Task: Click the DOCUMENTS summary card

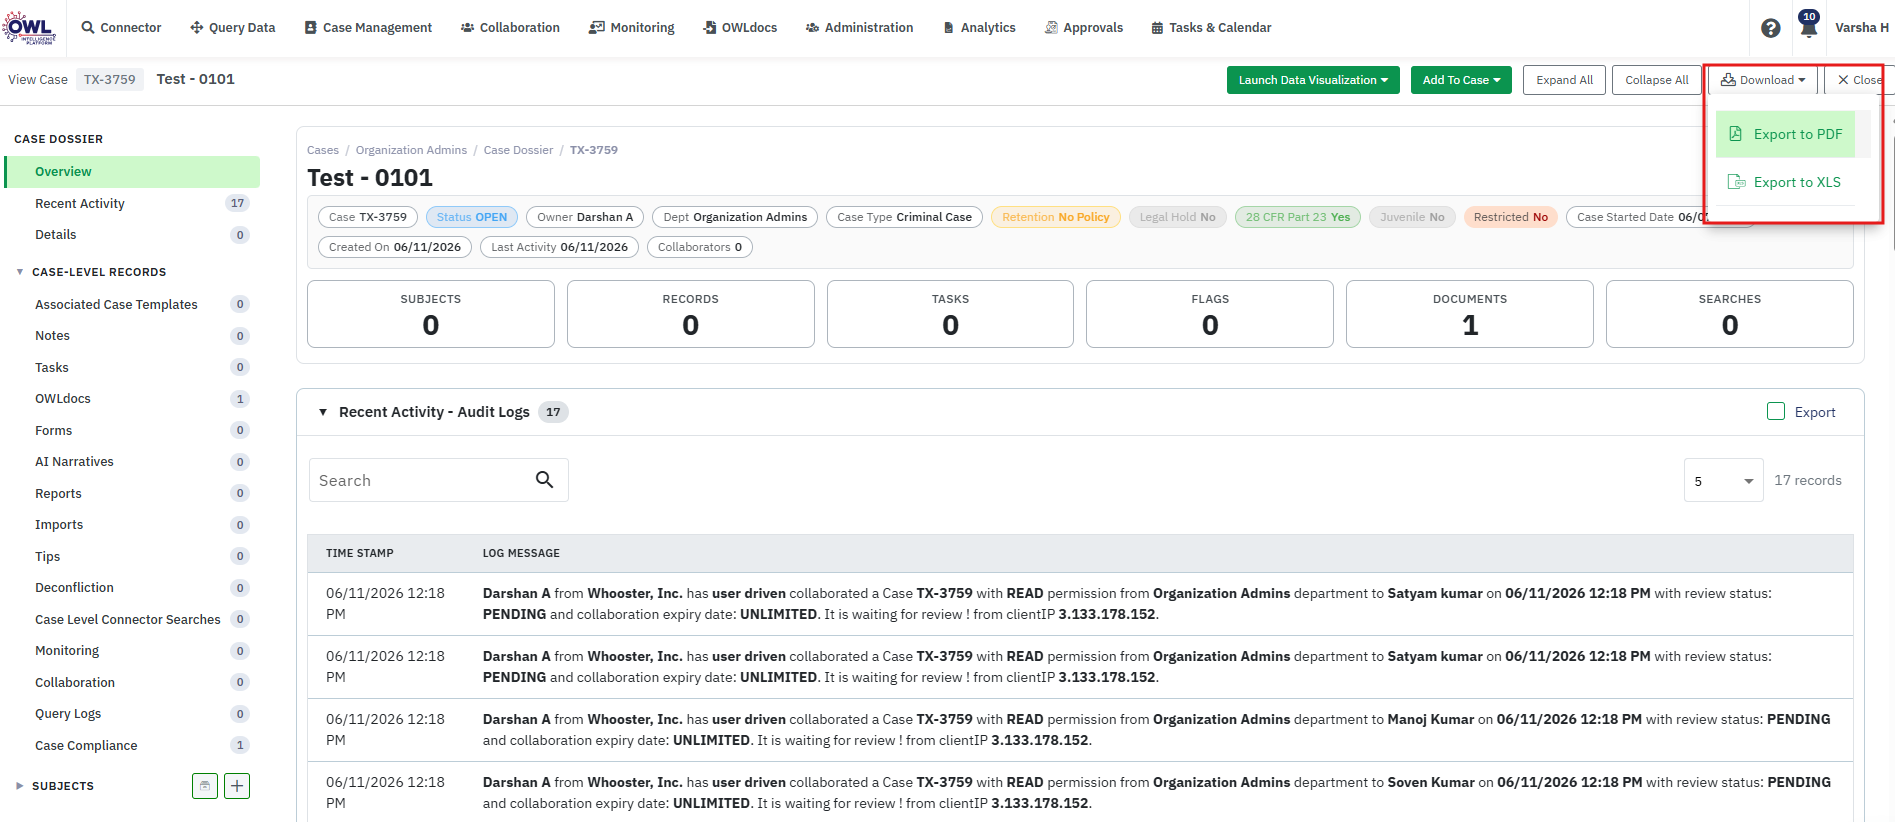Action: (x=1470, y=314)
